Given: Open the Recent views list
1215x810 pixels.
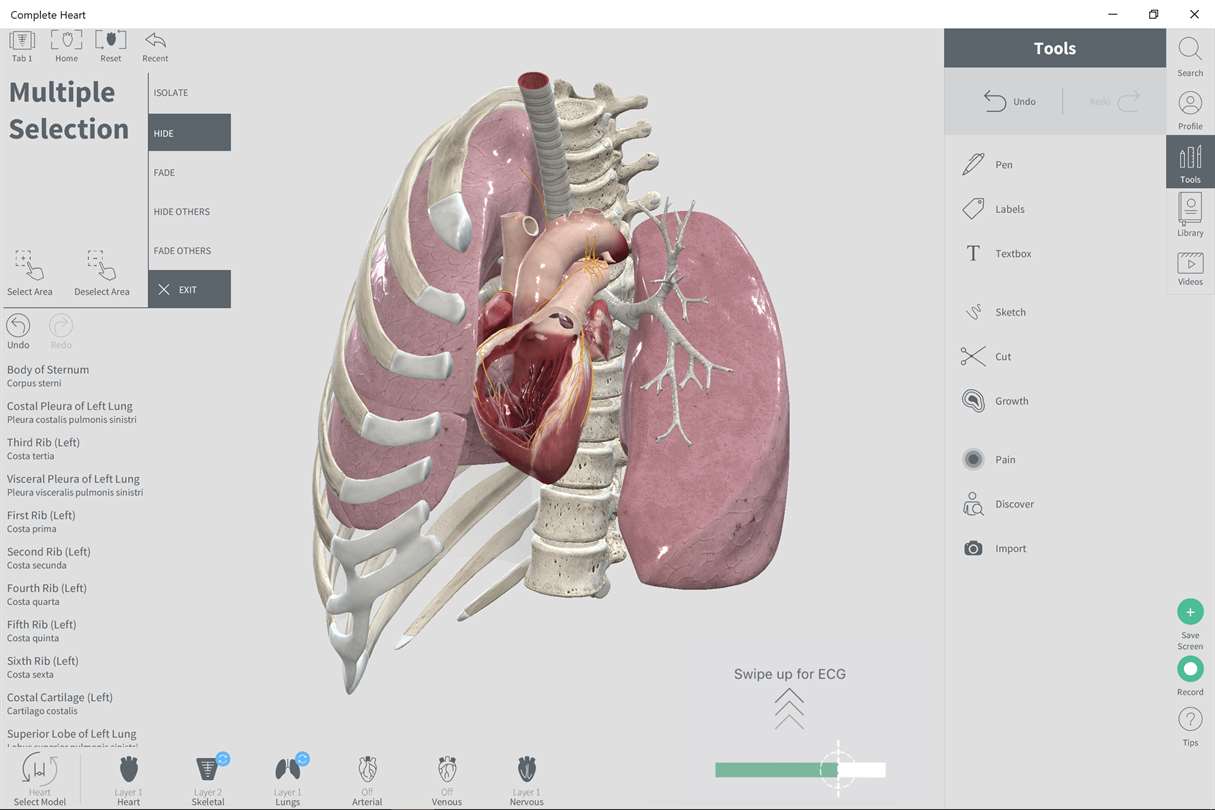Looking at the screenshot, I should (x=155, y=46).
